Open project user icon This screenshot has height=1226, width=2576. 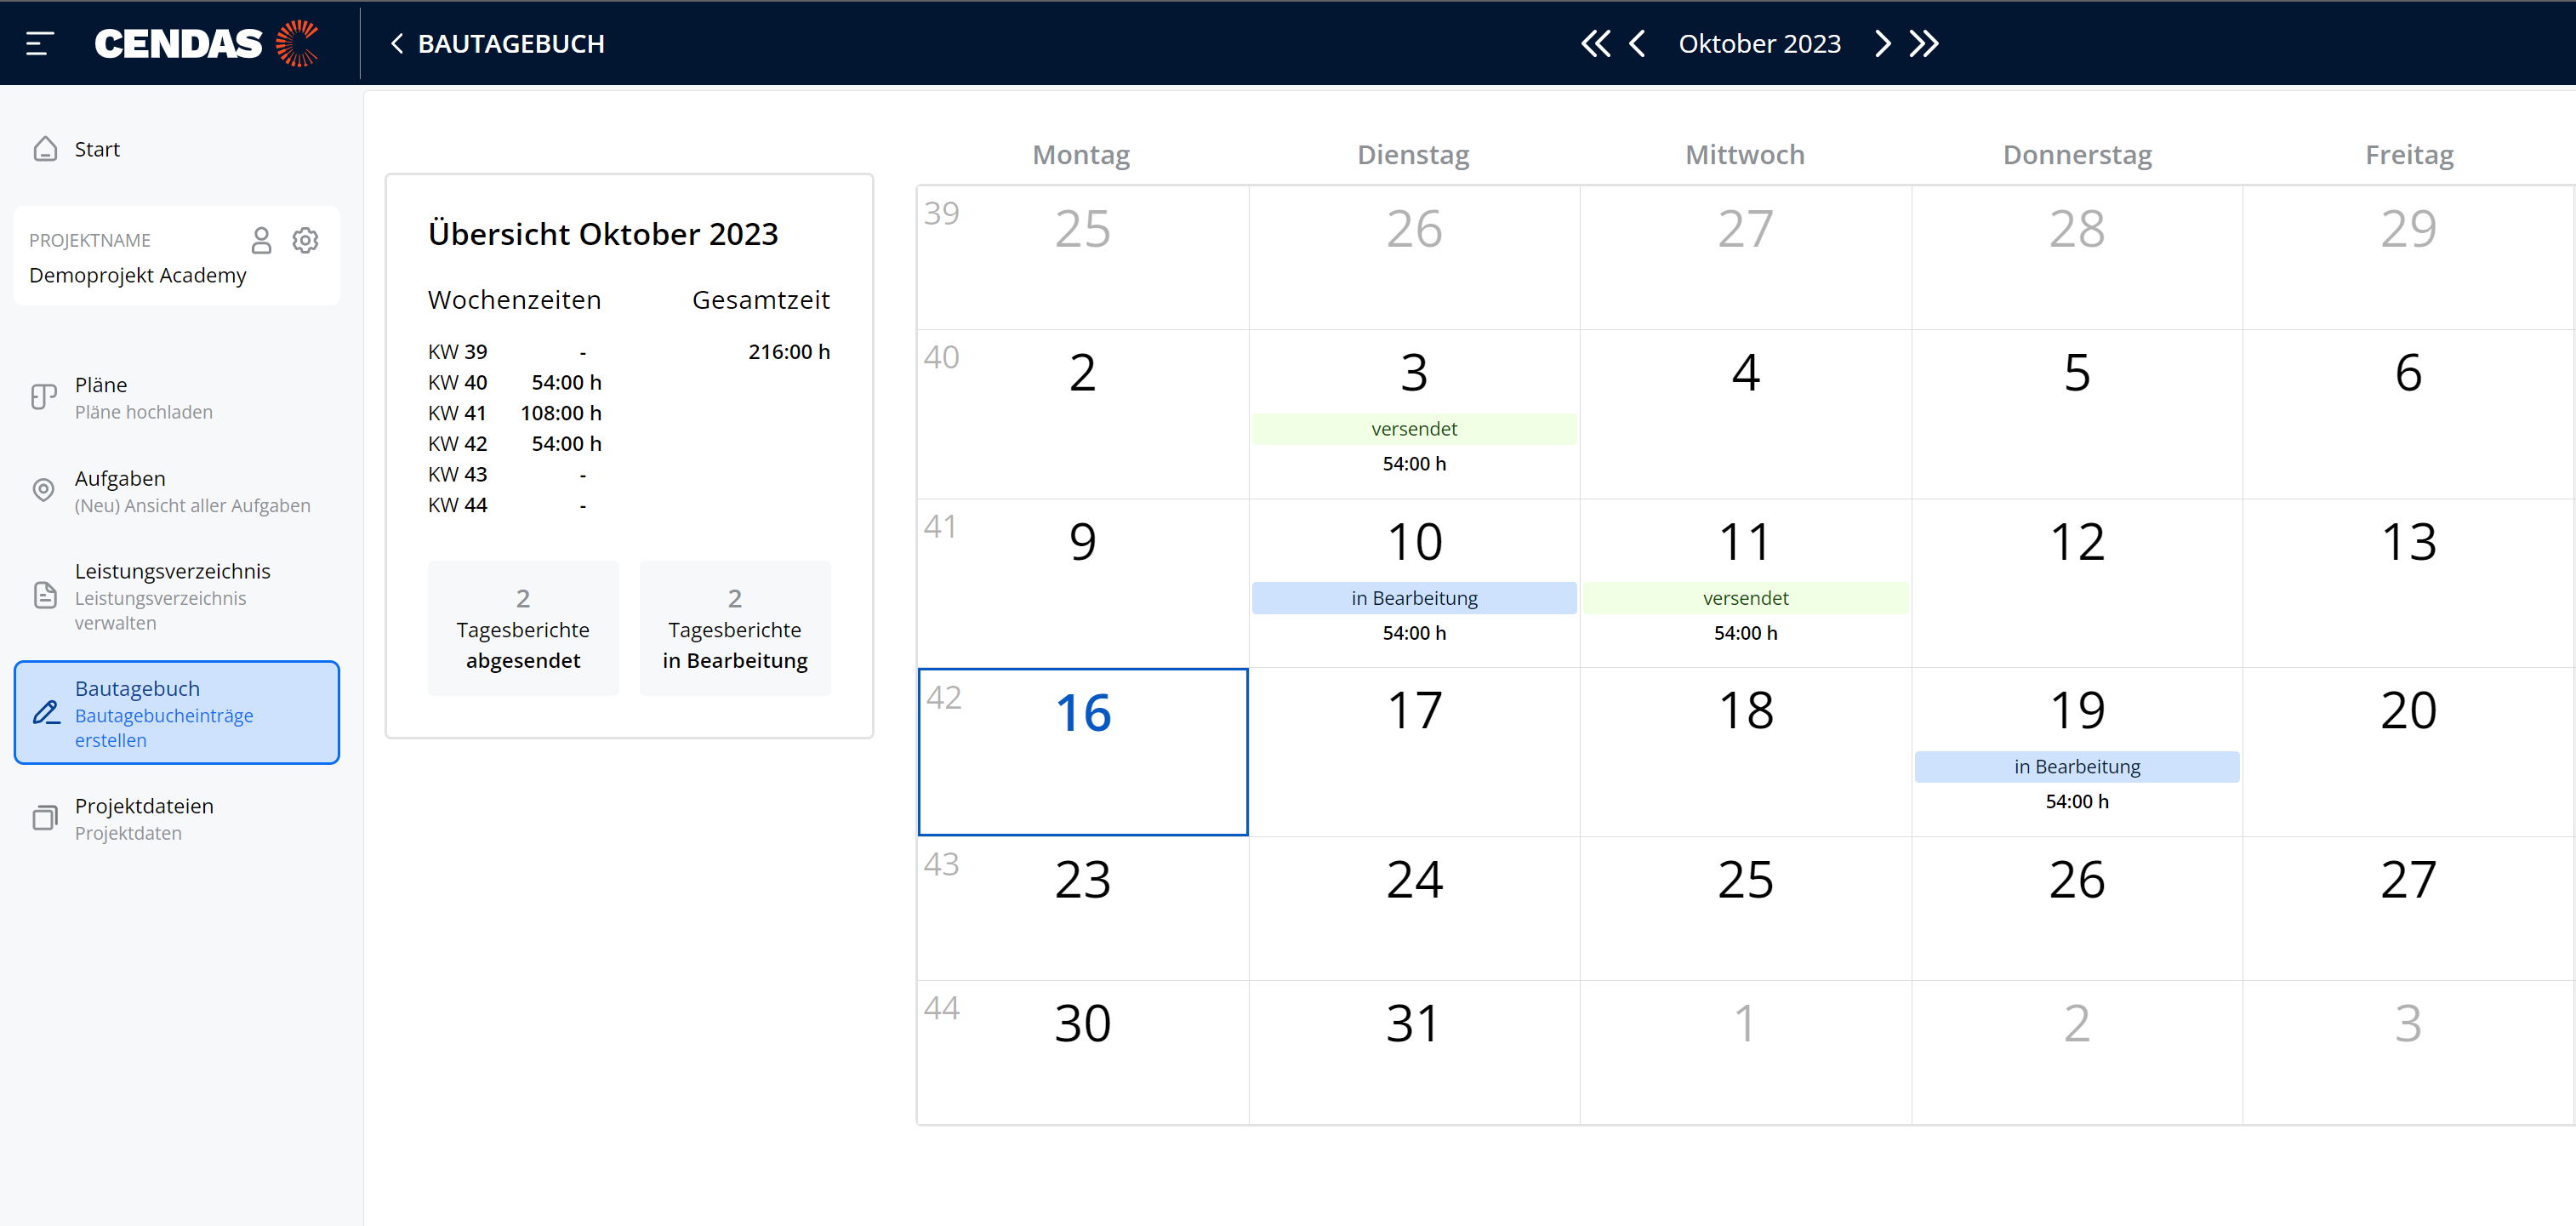click(261, 240)
